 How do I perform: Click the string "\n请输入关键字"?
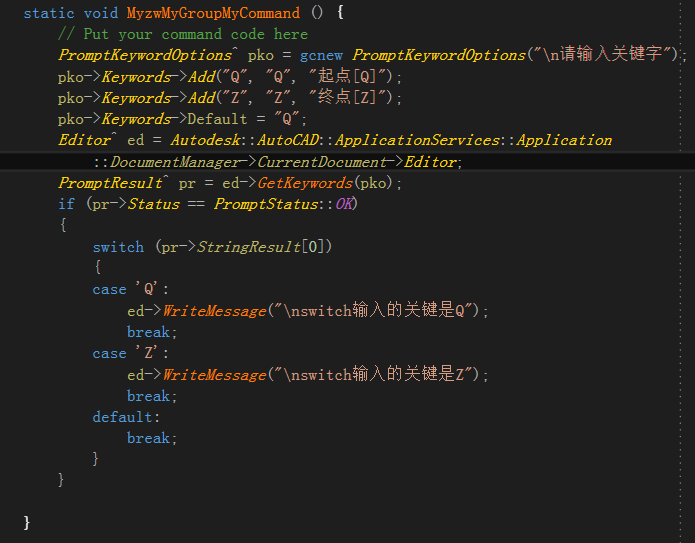(x=602, y=55)
